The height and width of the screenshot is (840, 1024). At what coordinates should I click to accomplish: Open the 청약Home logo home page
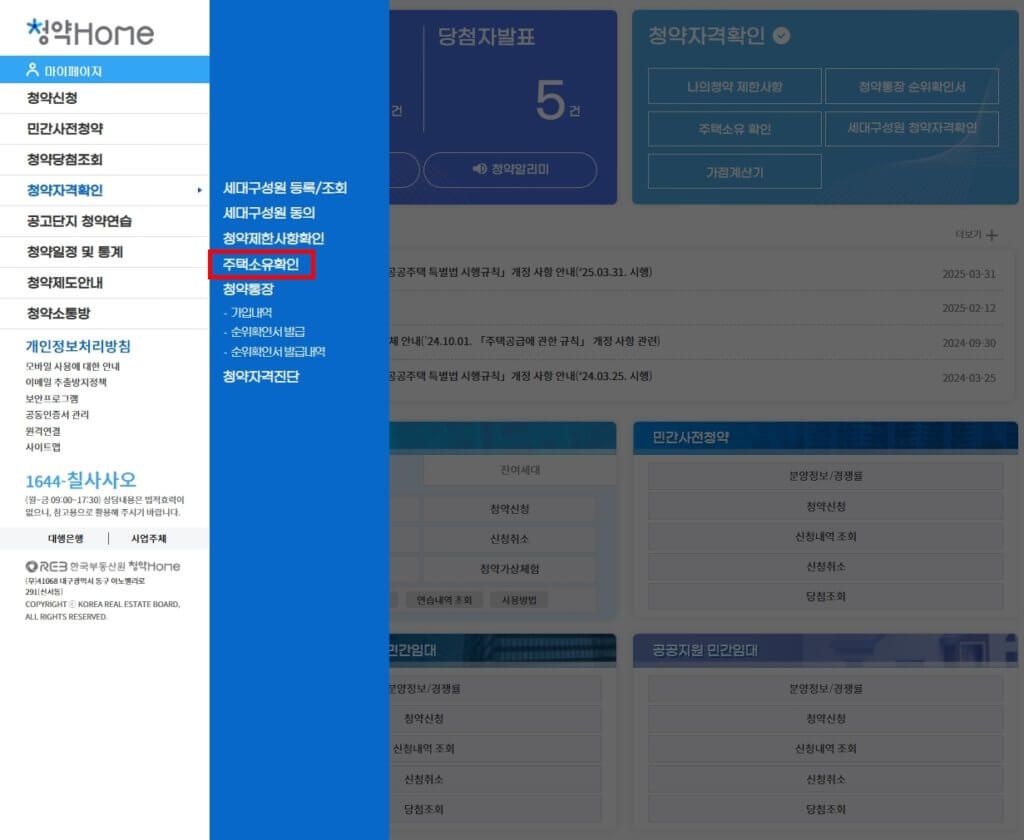90,33
